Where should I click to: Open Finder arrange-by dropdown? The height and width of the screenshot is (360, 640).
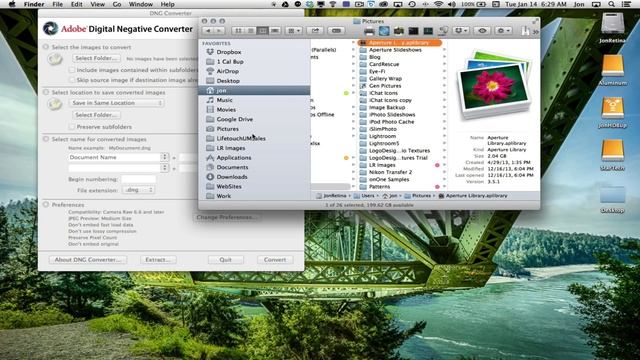coord(294,31)
